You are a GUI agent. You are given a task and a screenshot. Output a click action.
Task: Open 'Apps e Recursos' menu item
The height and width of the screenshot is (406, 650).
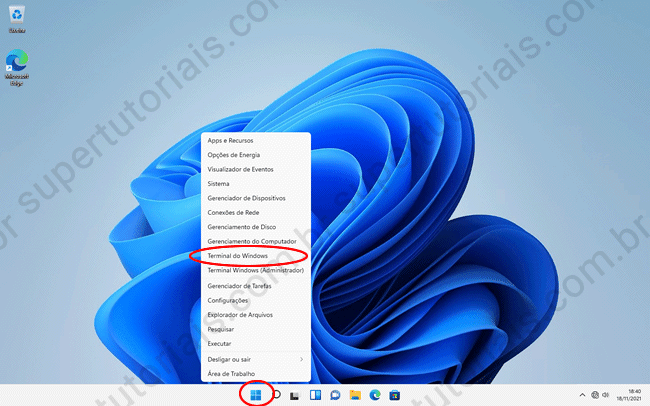(233, 140)
